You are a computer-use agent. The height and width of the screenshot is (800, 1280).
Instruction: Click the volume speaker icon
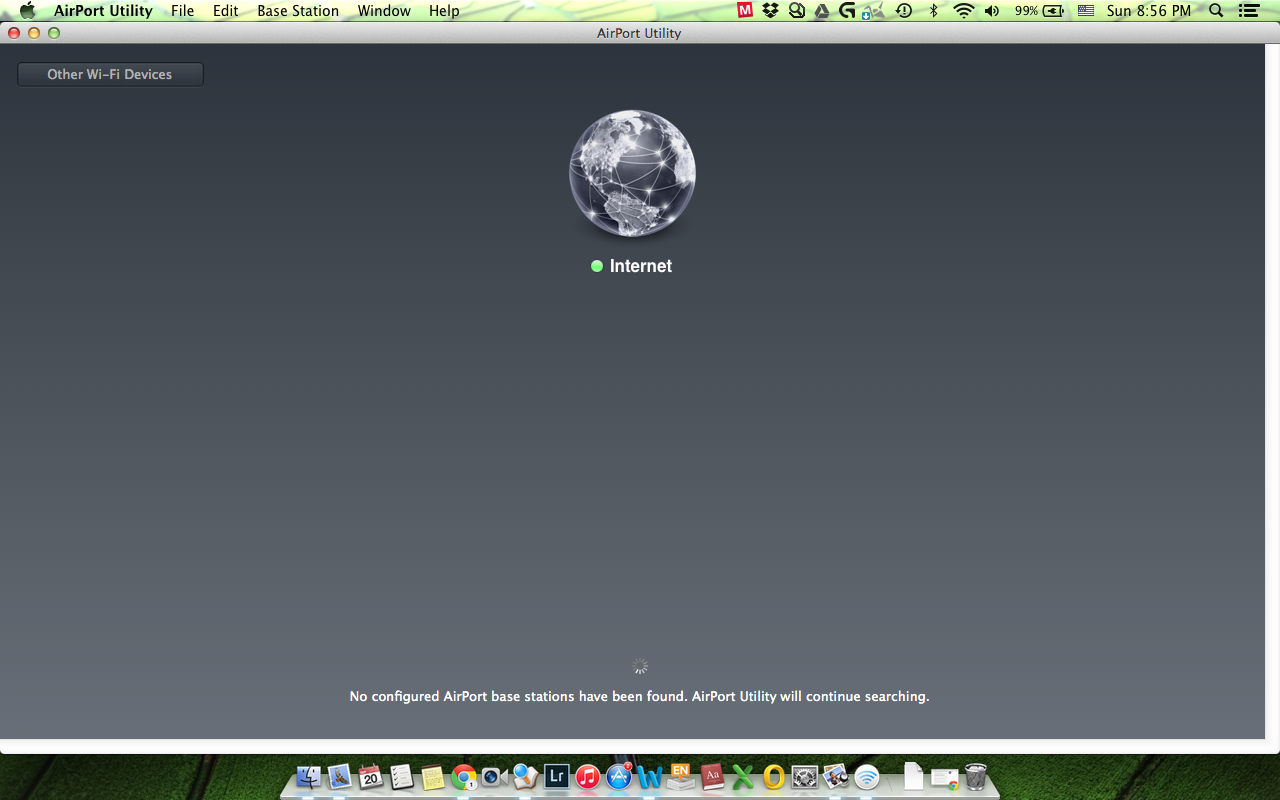point(992,11)
